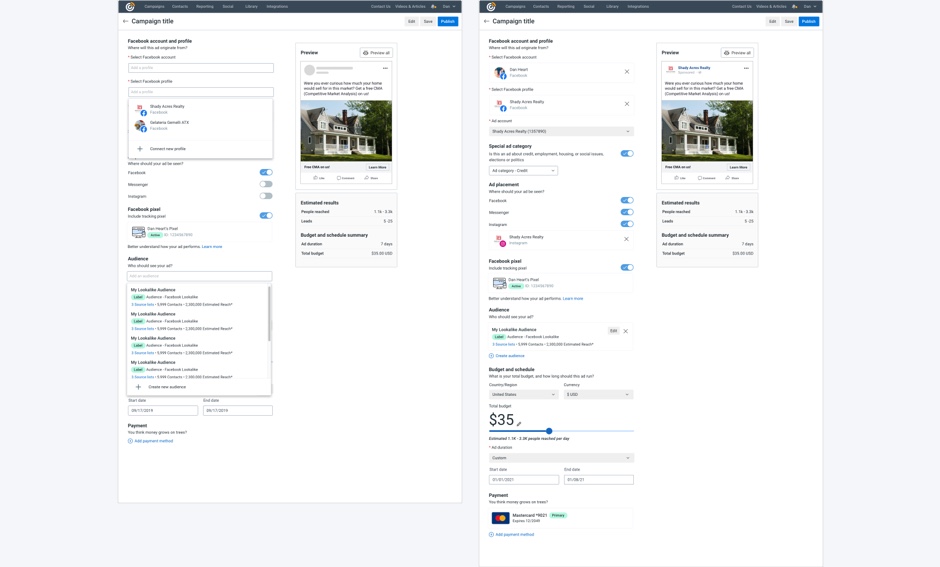Open Reporting menu in left mockup
The width and height of the screenshot is (940, 567).
(x=204, y=7)
